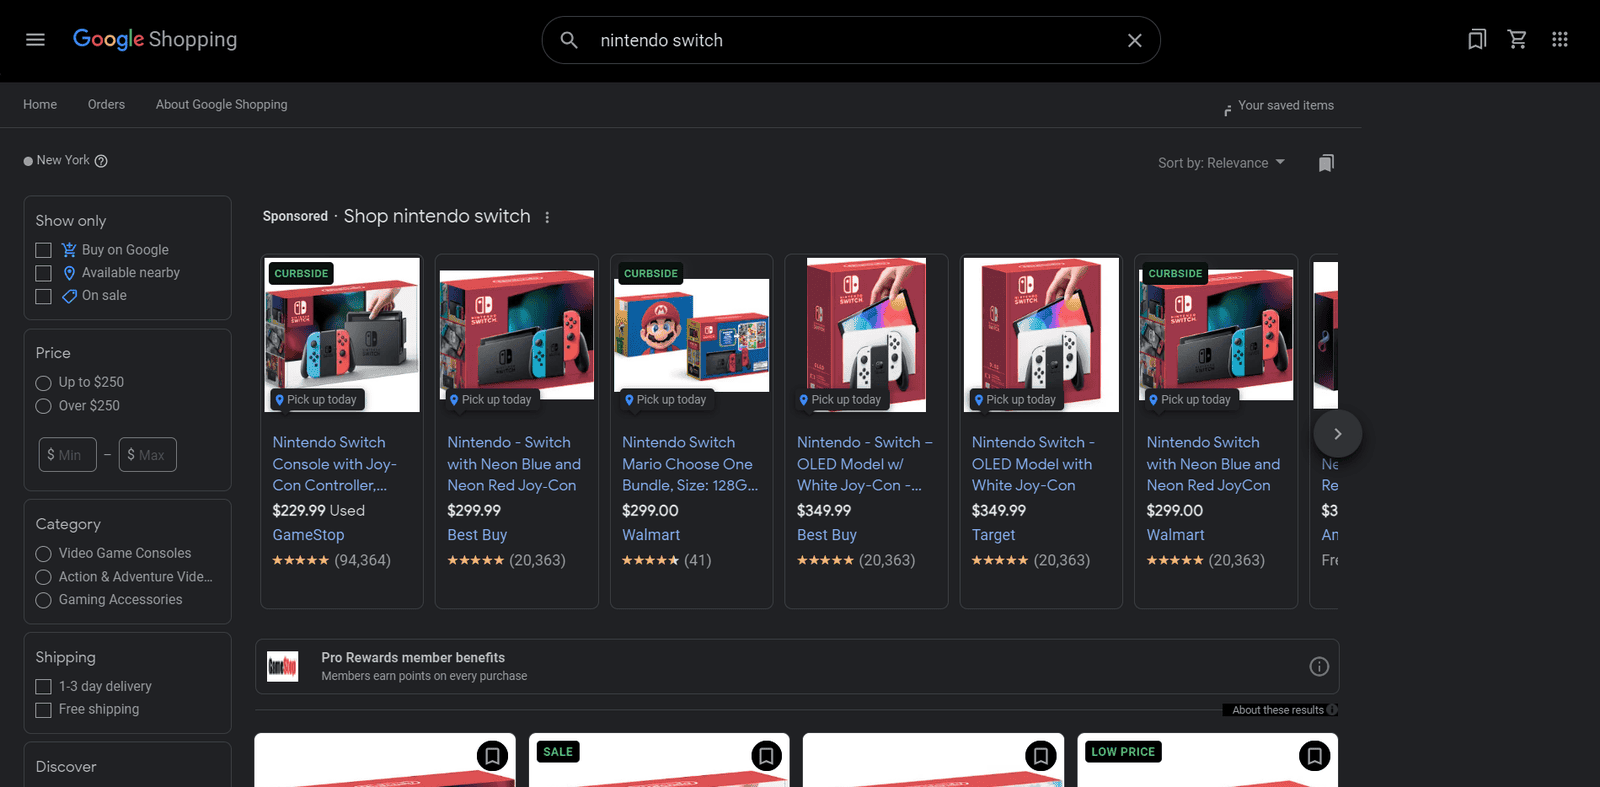Open About Google Shopping tab

(221, 105)
